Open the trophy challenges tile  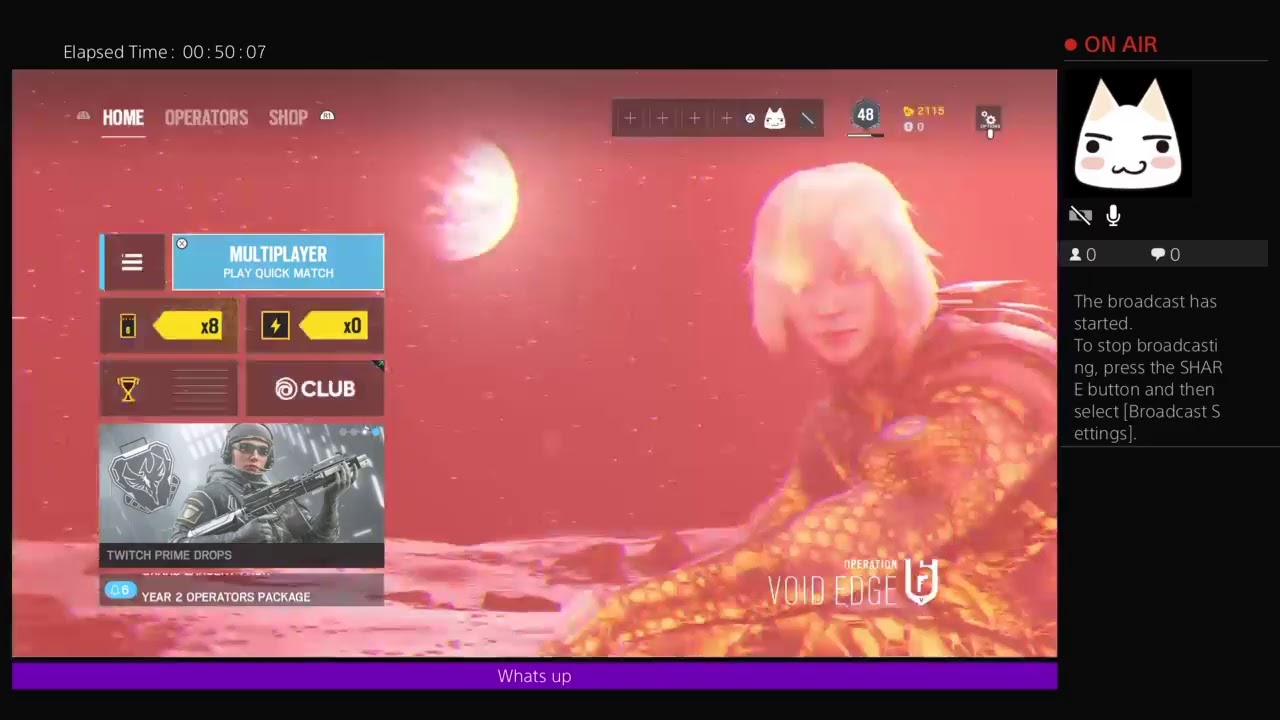tap(169, 388)
